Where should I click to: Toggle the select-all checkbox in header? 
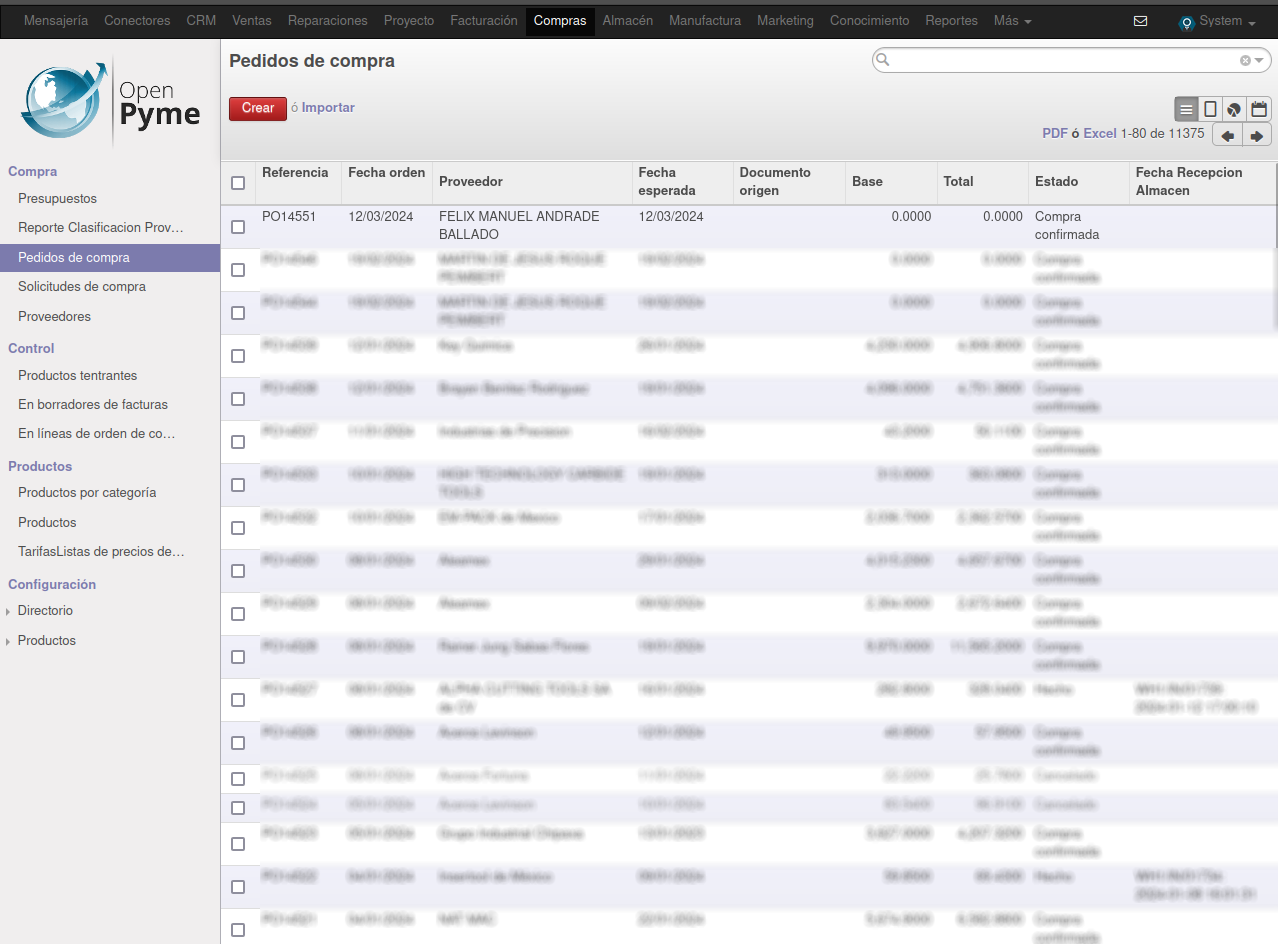tap(238, 183)
